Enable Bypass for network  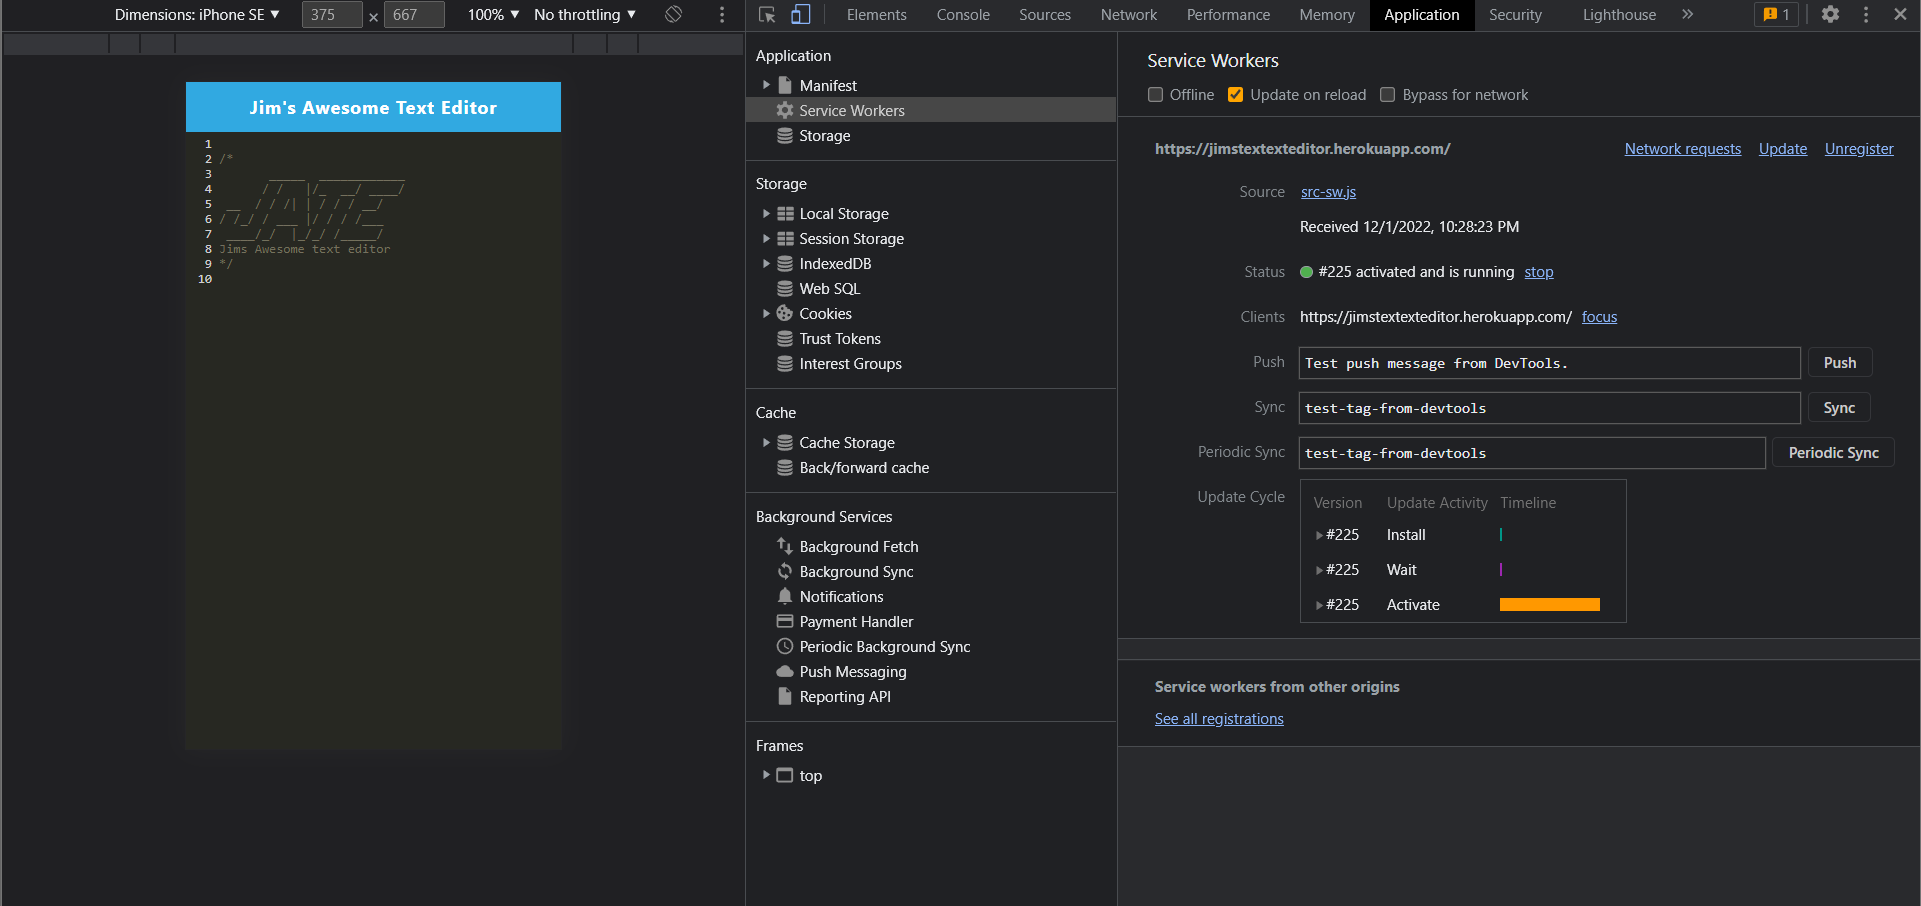(1387, 94)
